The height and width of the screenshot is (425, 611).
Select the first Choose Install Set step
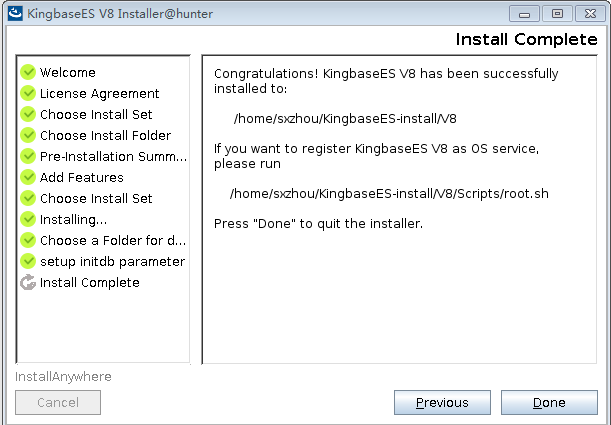[x=96, y=114]
